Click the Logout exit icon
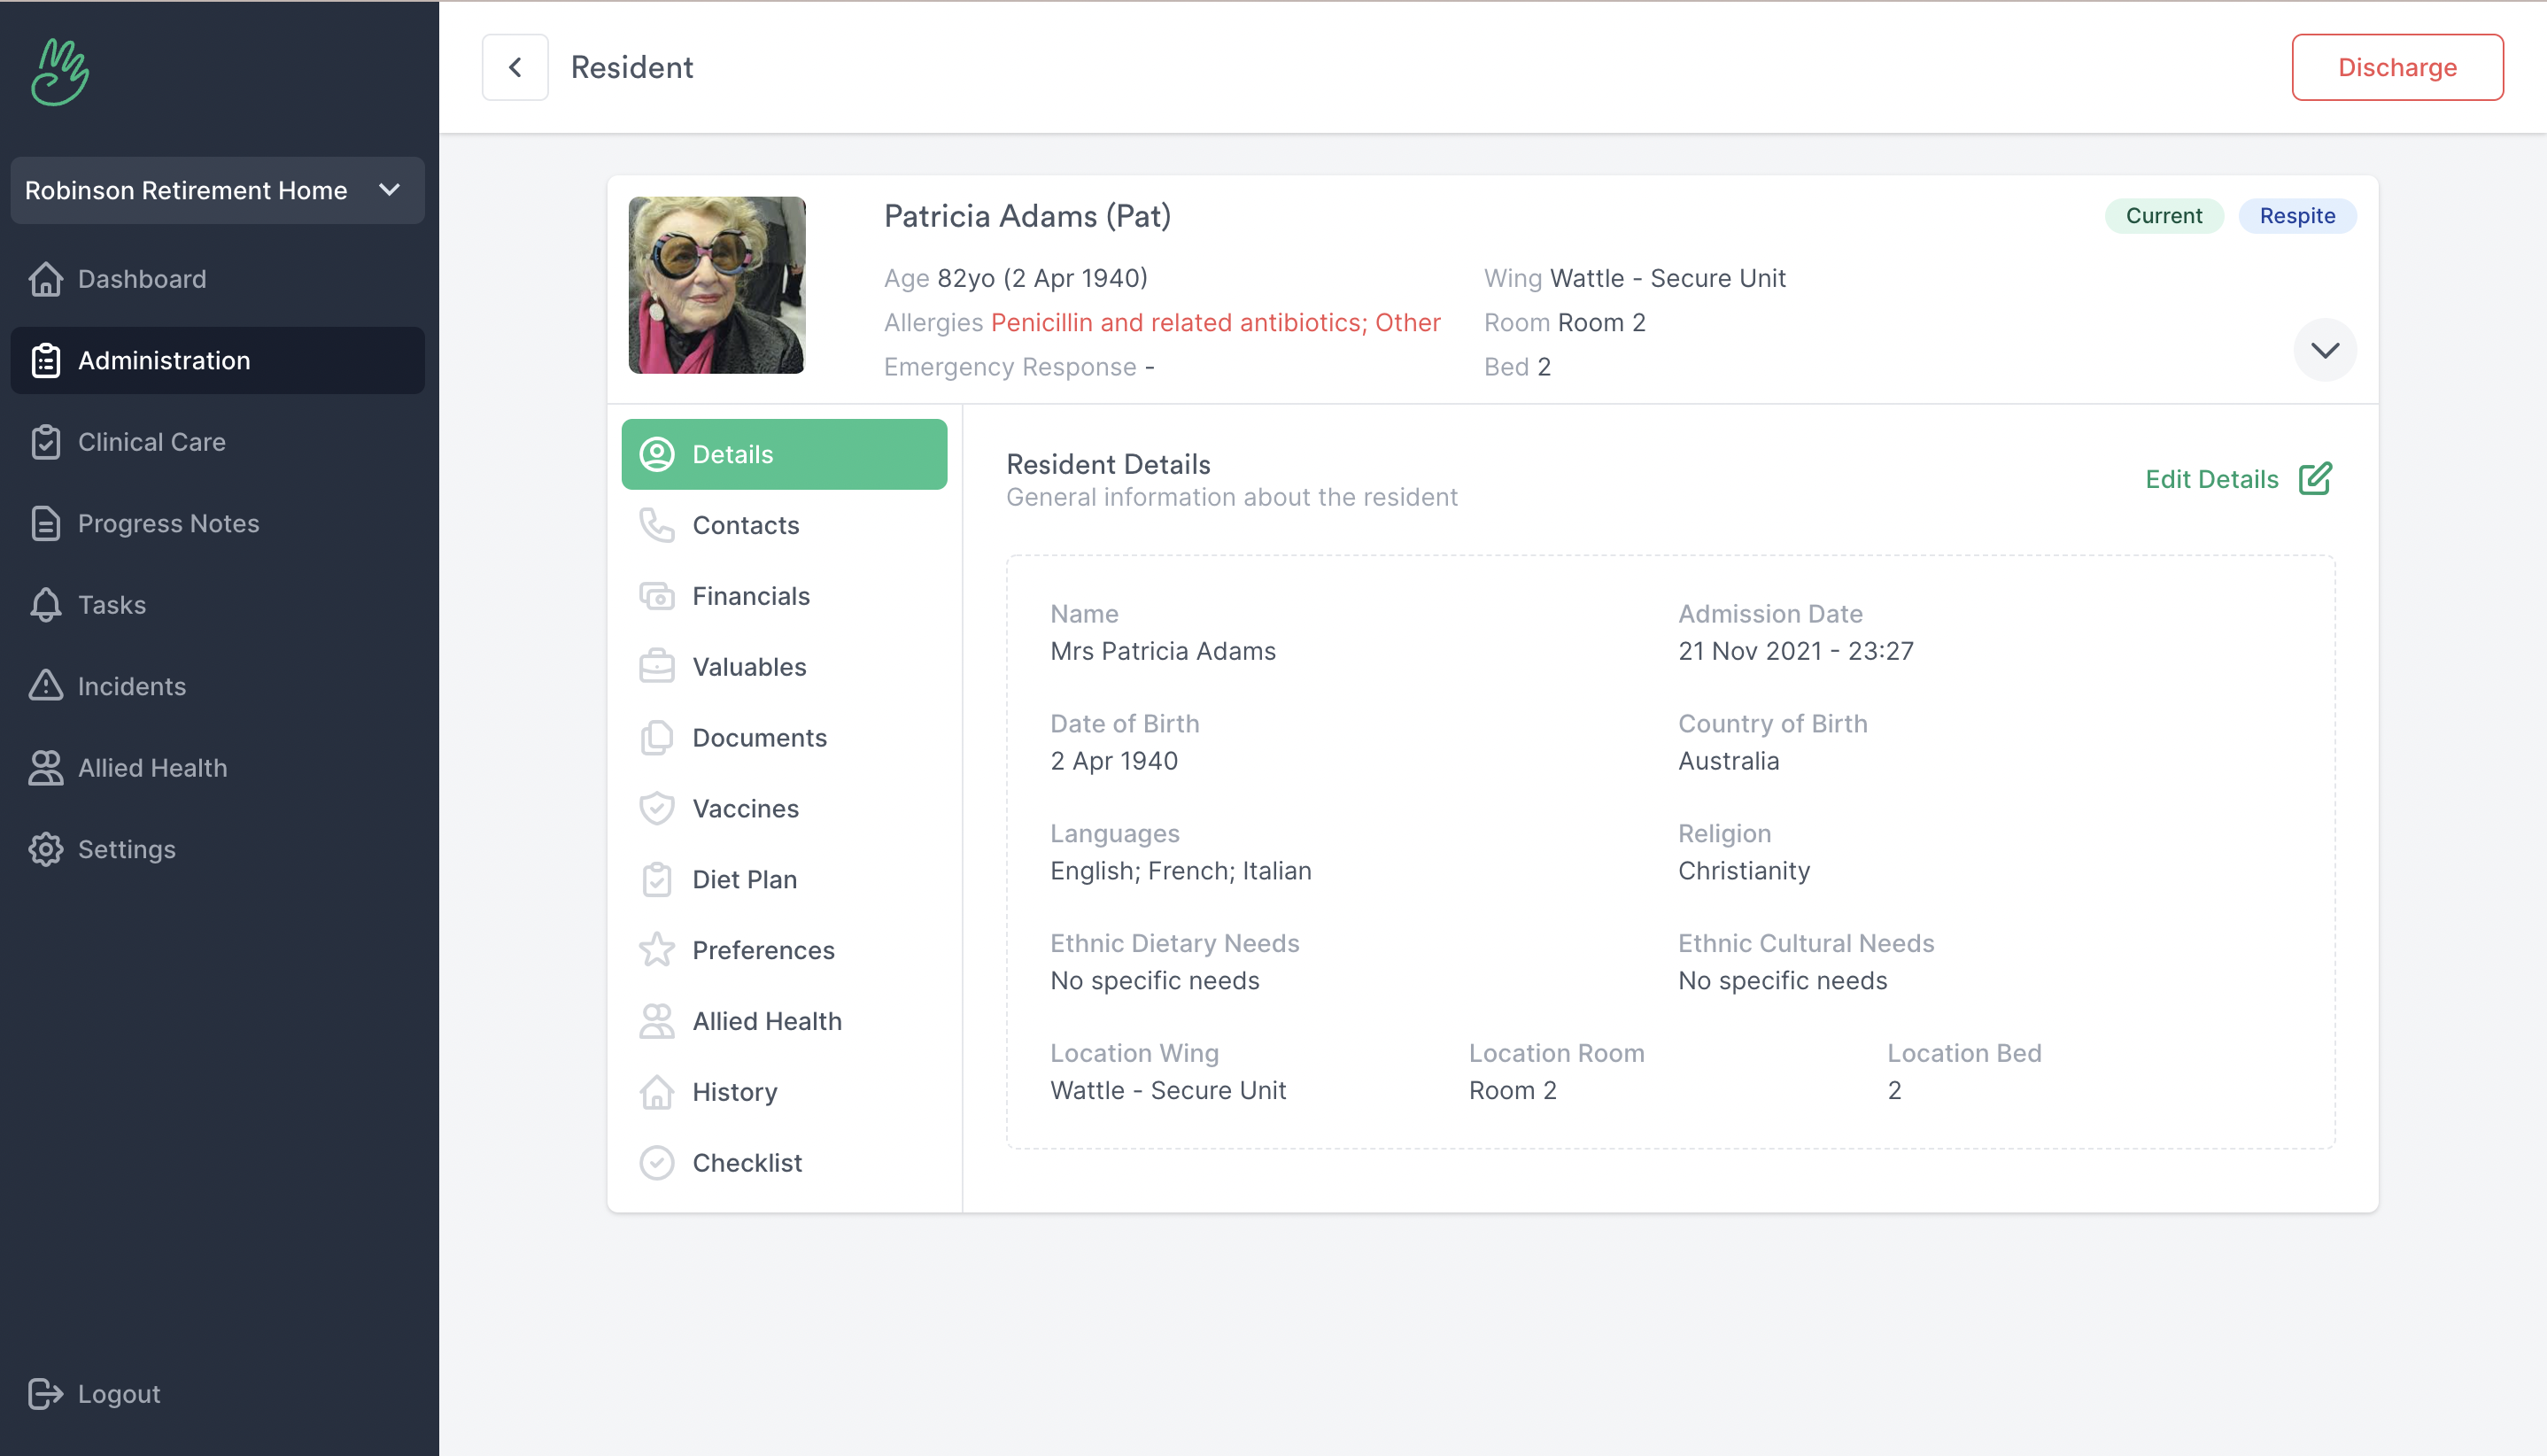The image size is (2547, 1456). 46,1393
